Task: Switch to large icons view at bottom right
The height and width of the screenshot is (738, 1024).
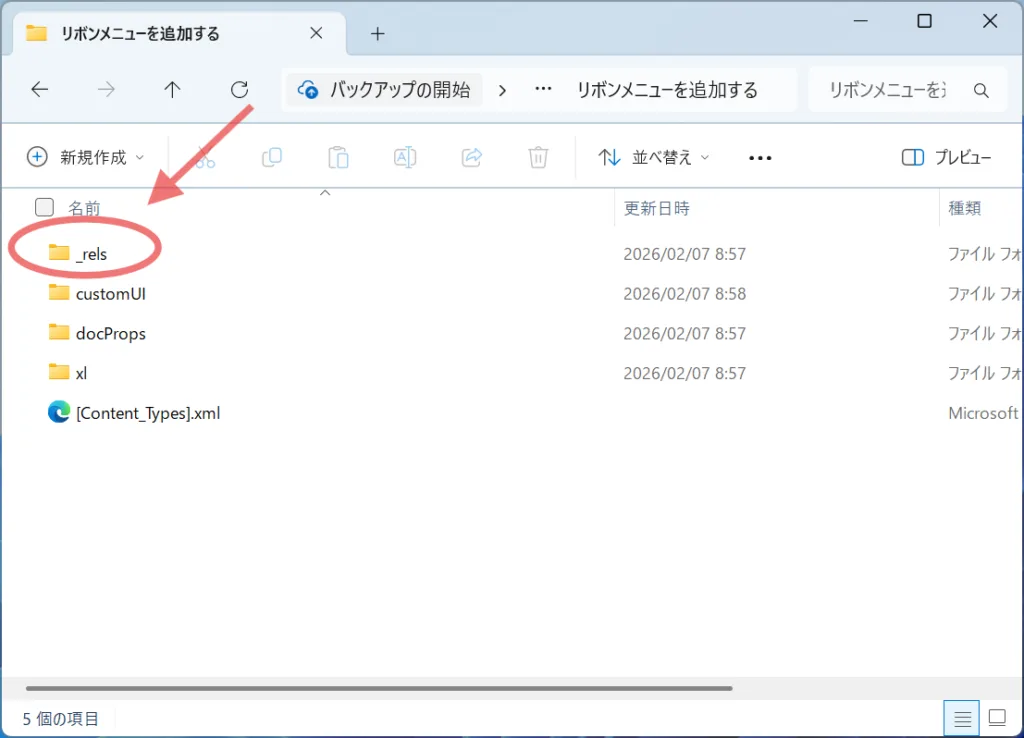Action: click(x=996, y=717)
